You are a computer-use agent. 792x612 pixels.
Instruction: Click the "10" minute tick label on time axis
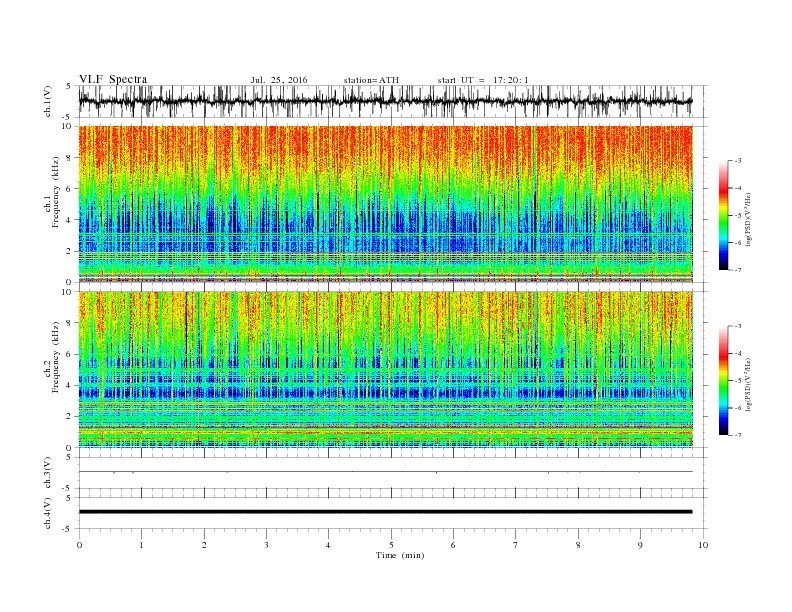point(703,545)
